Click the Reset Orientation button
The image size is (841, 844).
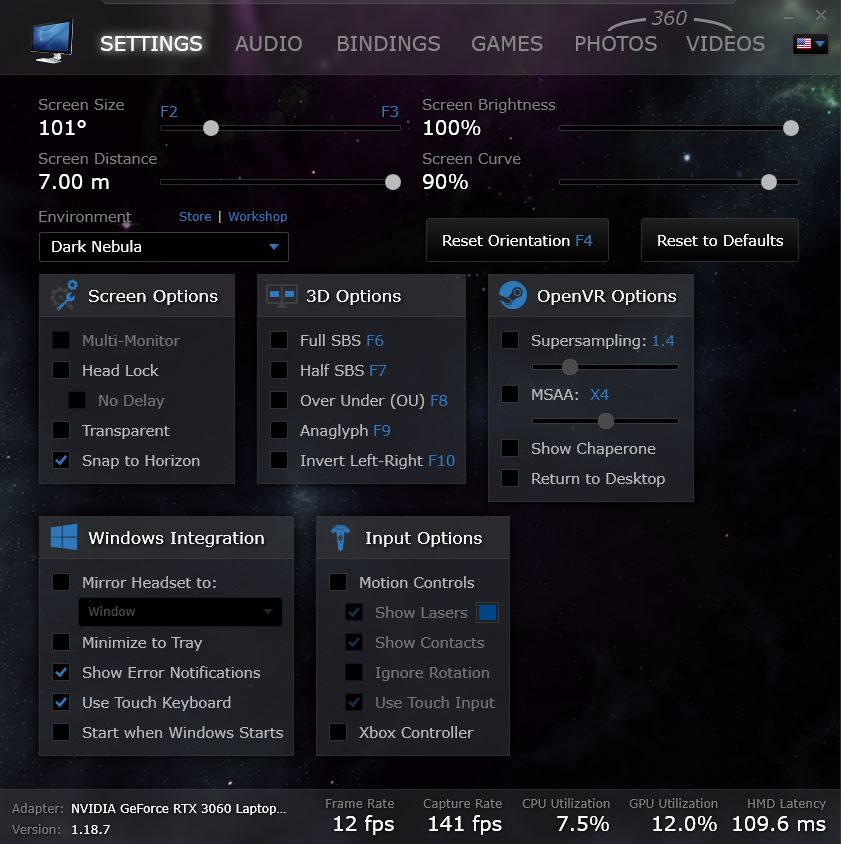[x=517, y=241]
